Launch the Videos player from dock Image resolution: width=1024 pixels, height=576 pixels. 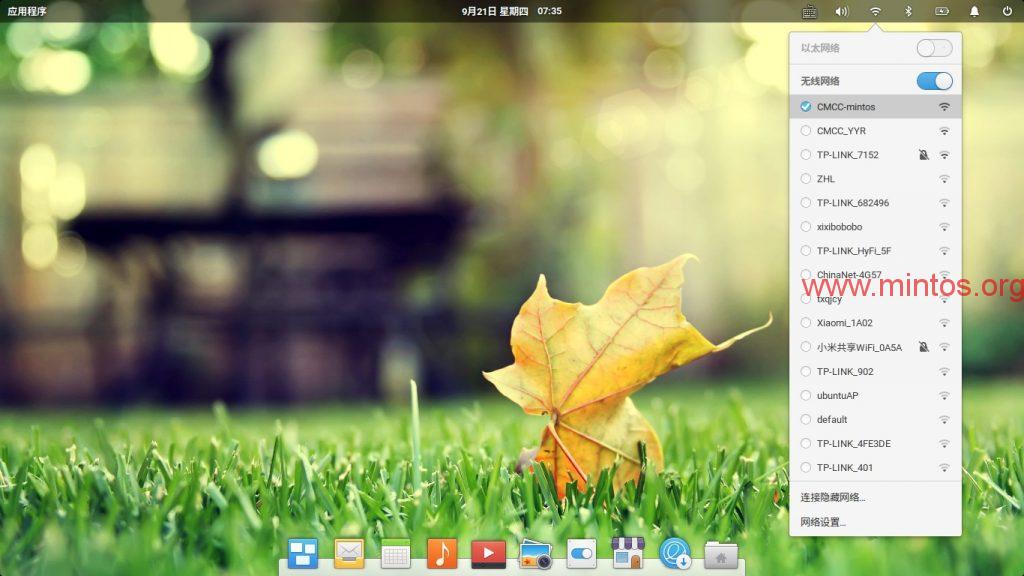(x=488, y=554)
